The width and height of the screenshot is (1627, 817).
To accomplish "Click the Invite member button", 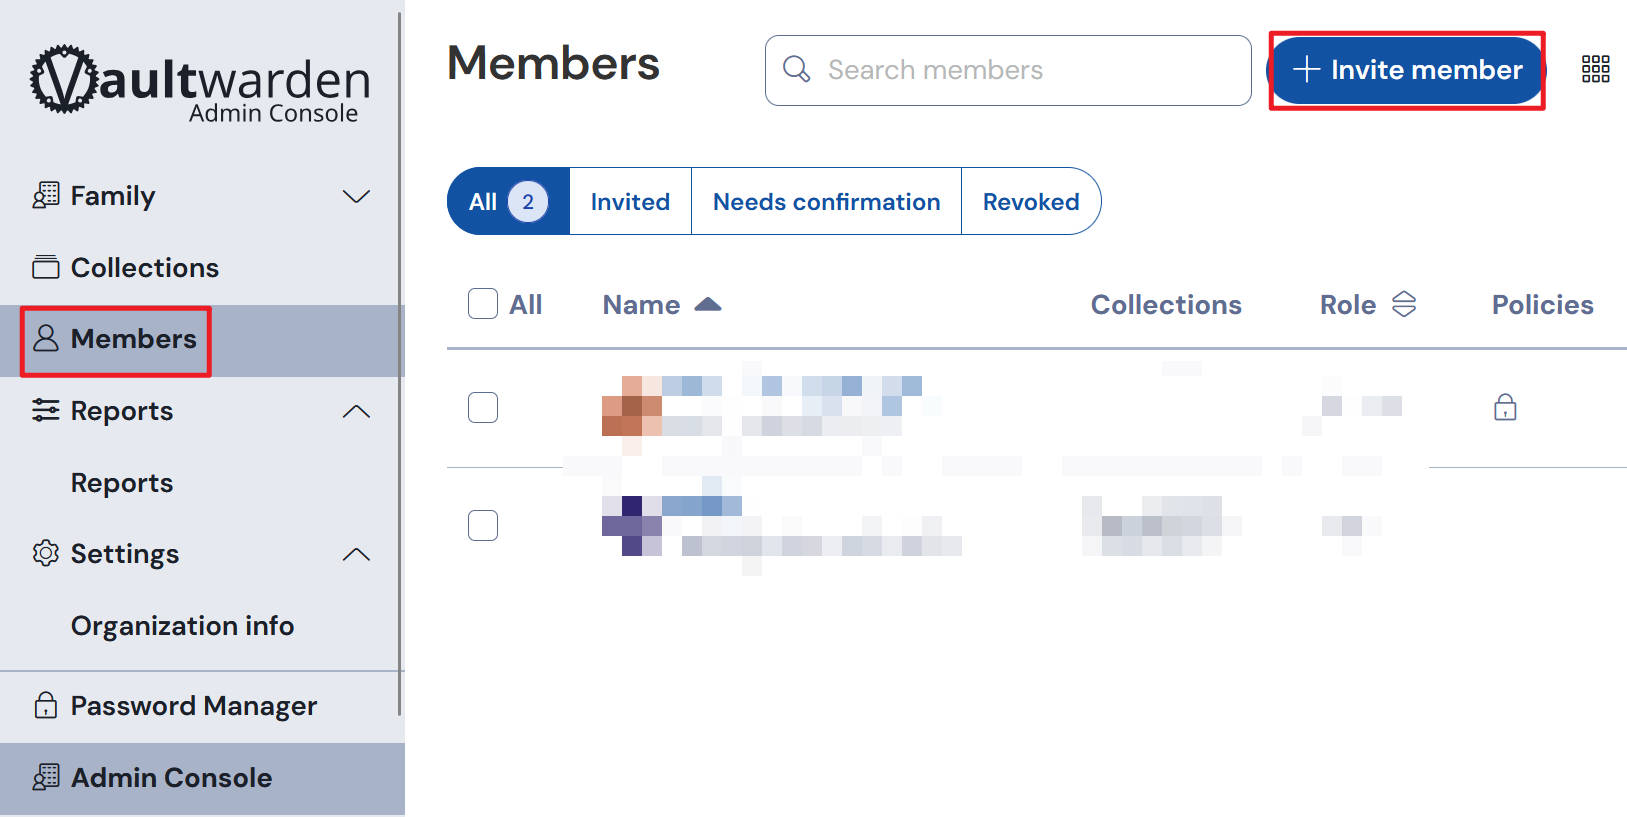I will 1406,70.
